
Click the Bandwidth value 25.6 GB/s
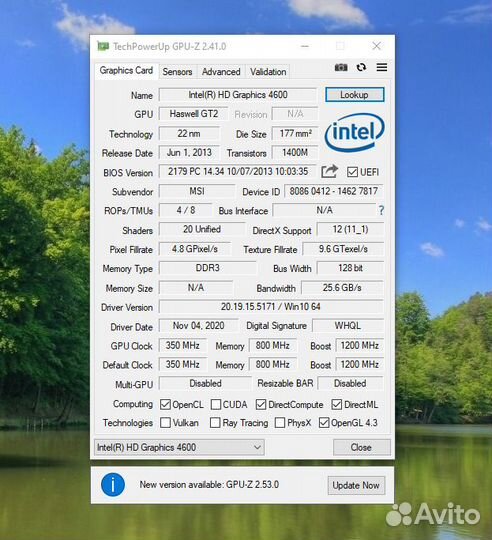[342, 288]
